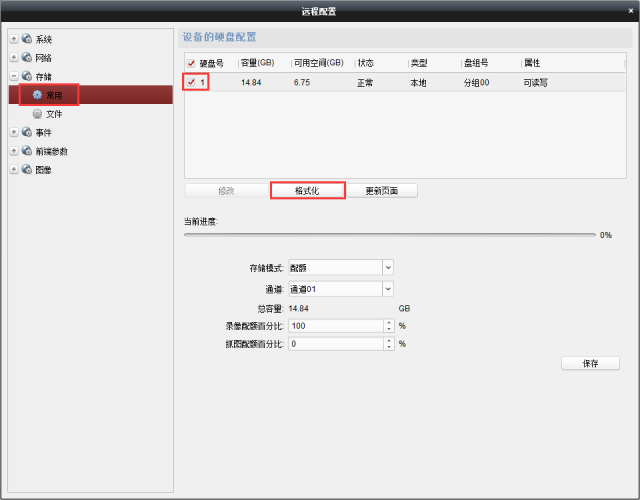Select the 常用 gear icon under 存储
The height and width of the screenshot is (500, 640).
pyautogui.click(x=37, y=95)
